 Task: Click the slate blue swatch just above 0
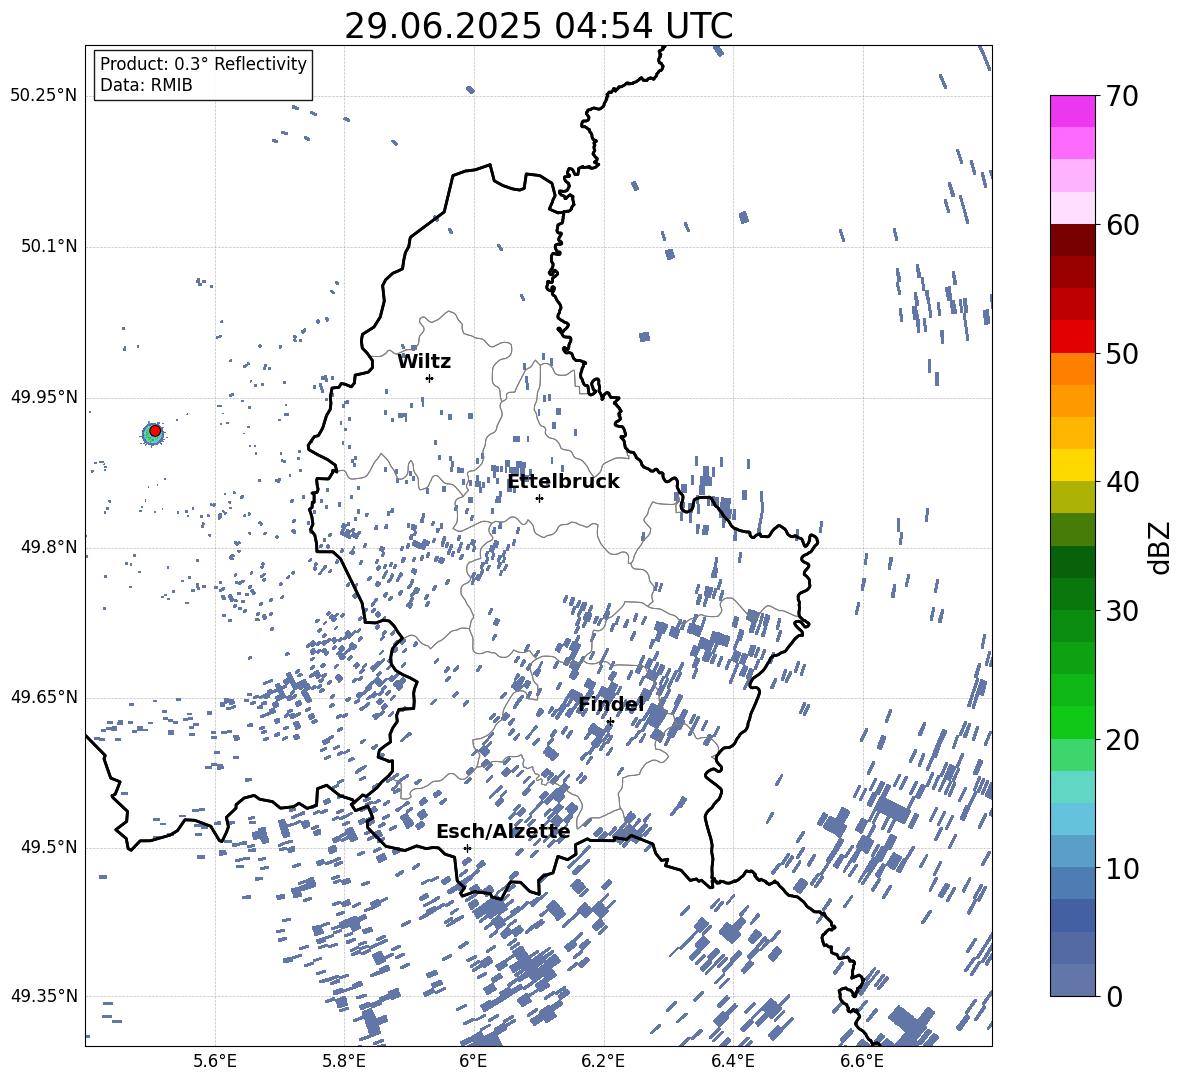(1073, 980)
